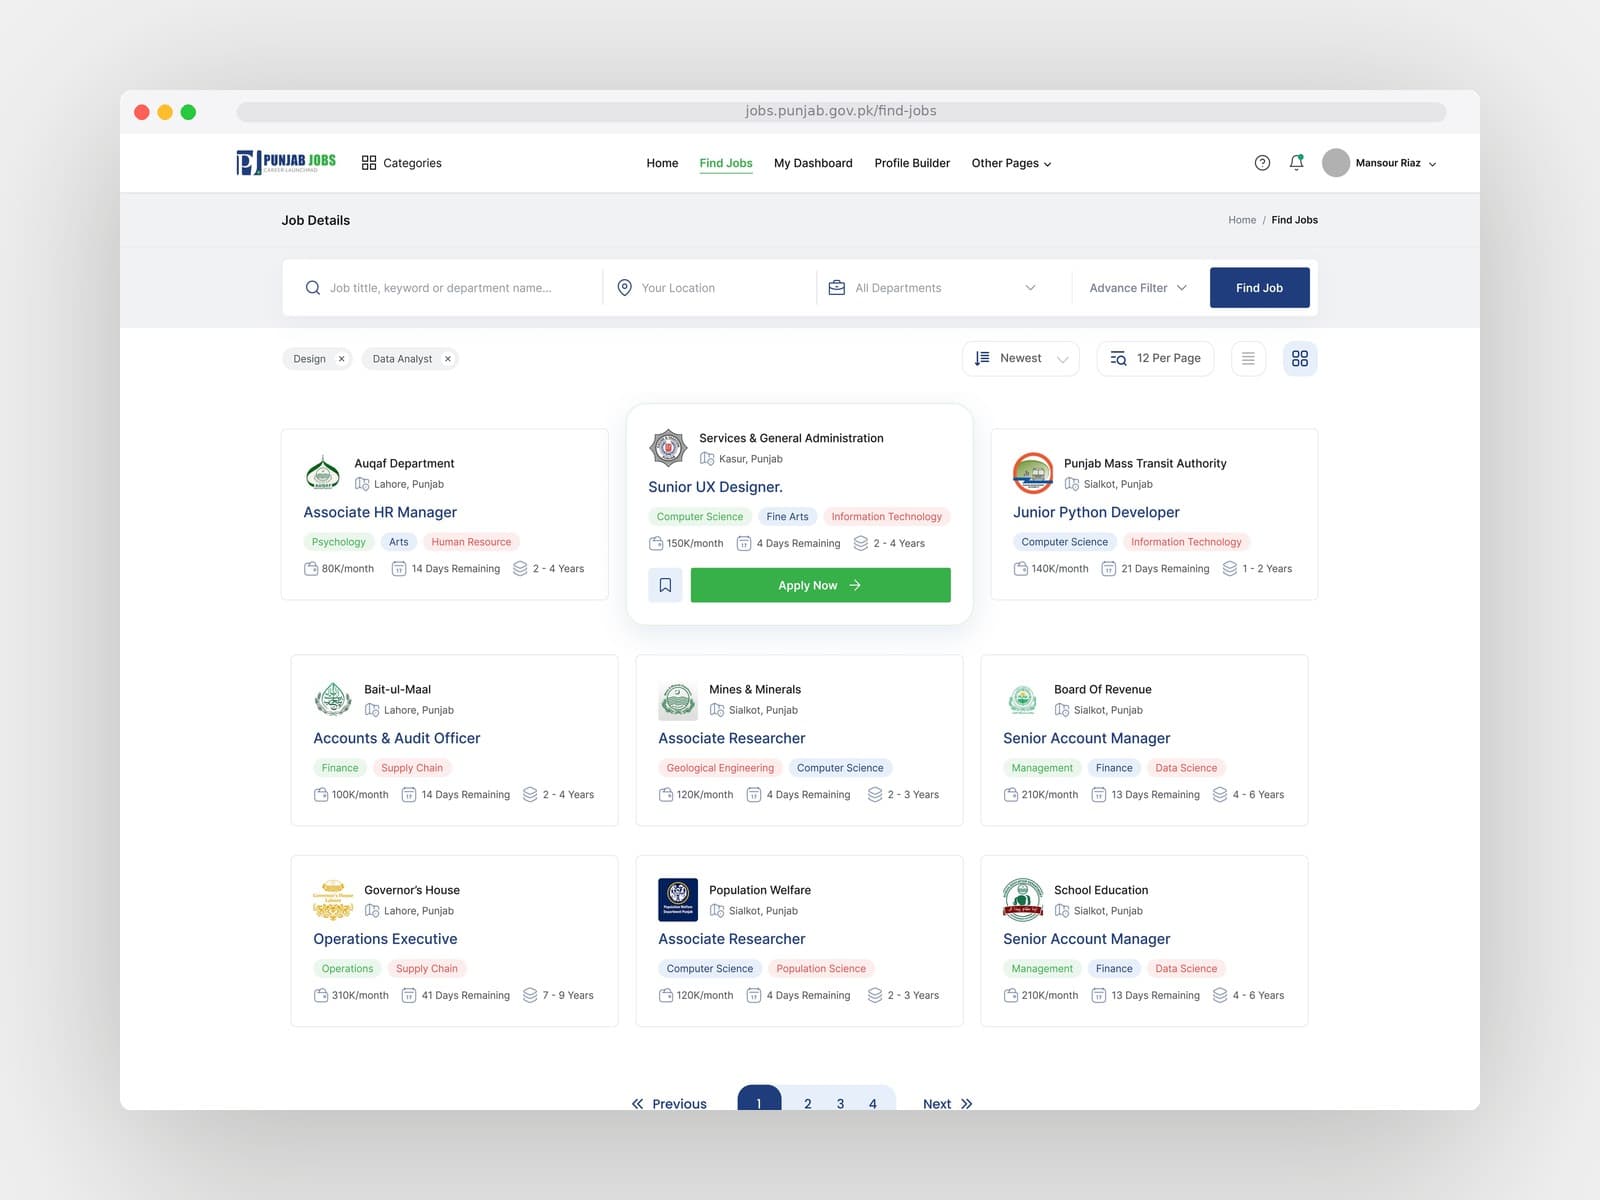Go to Next page

point(947,1103)
